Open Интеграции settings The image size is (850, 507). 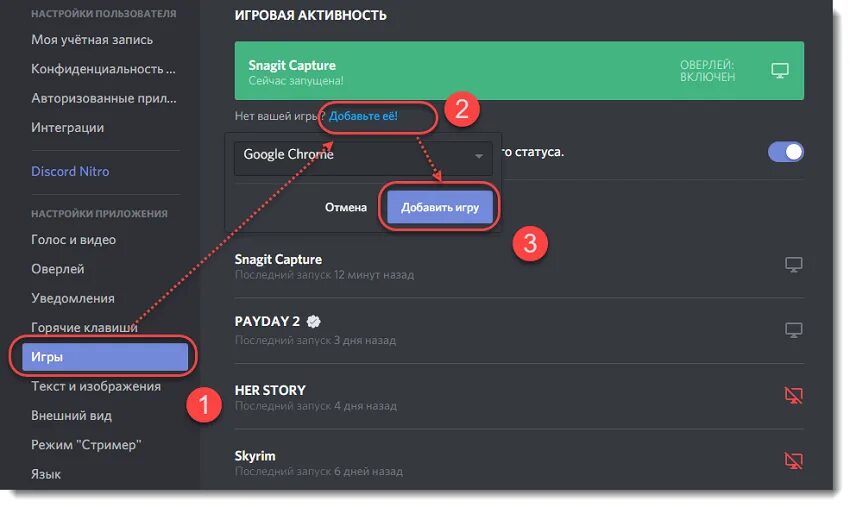[x=68, y=127]
